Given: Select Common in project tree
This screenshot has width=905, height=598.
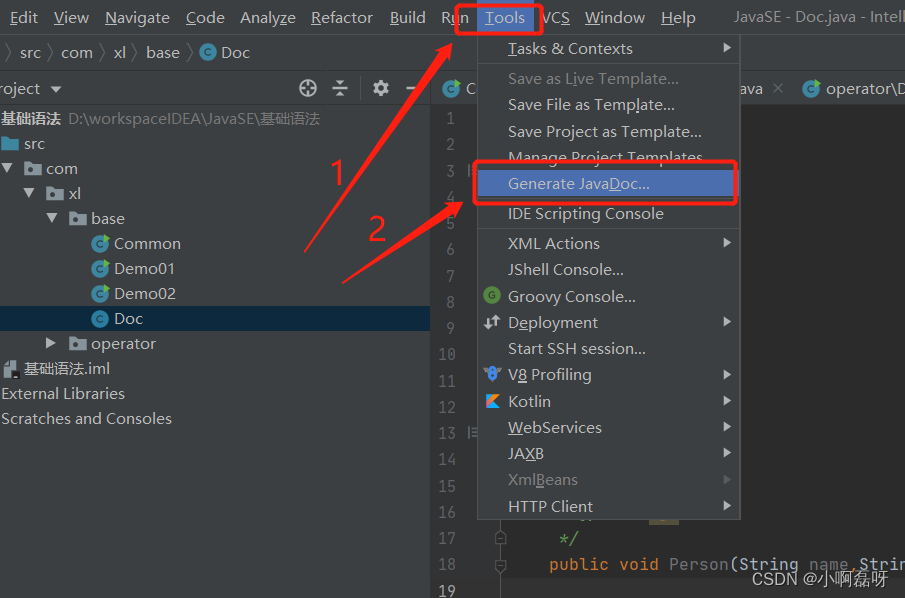Looking at the screenshot, I should coord(147,244).
